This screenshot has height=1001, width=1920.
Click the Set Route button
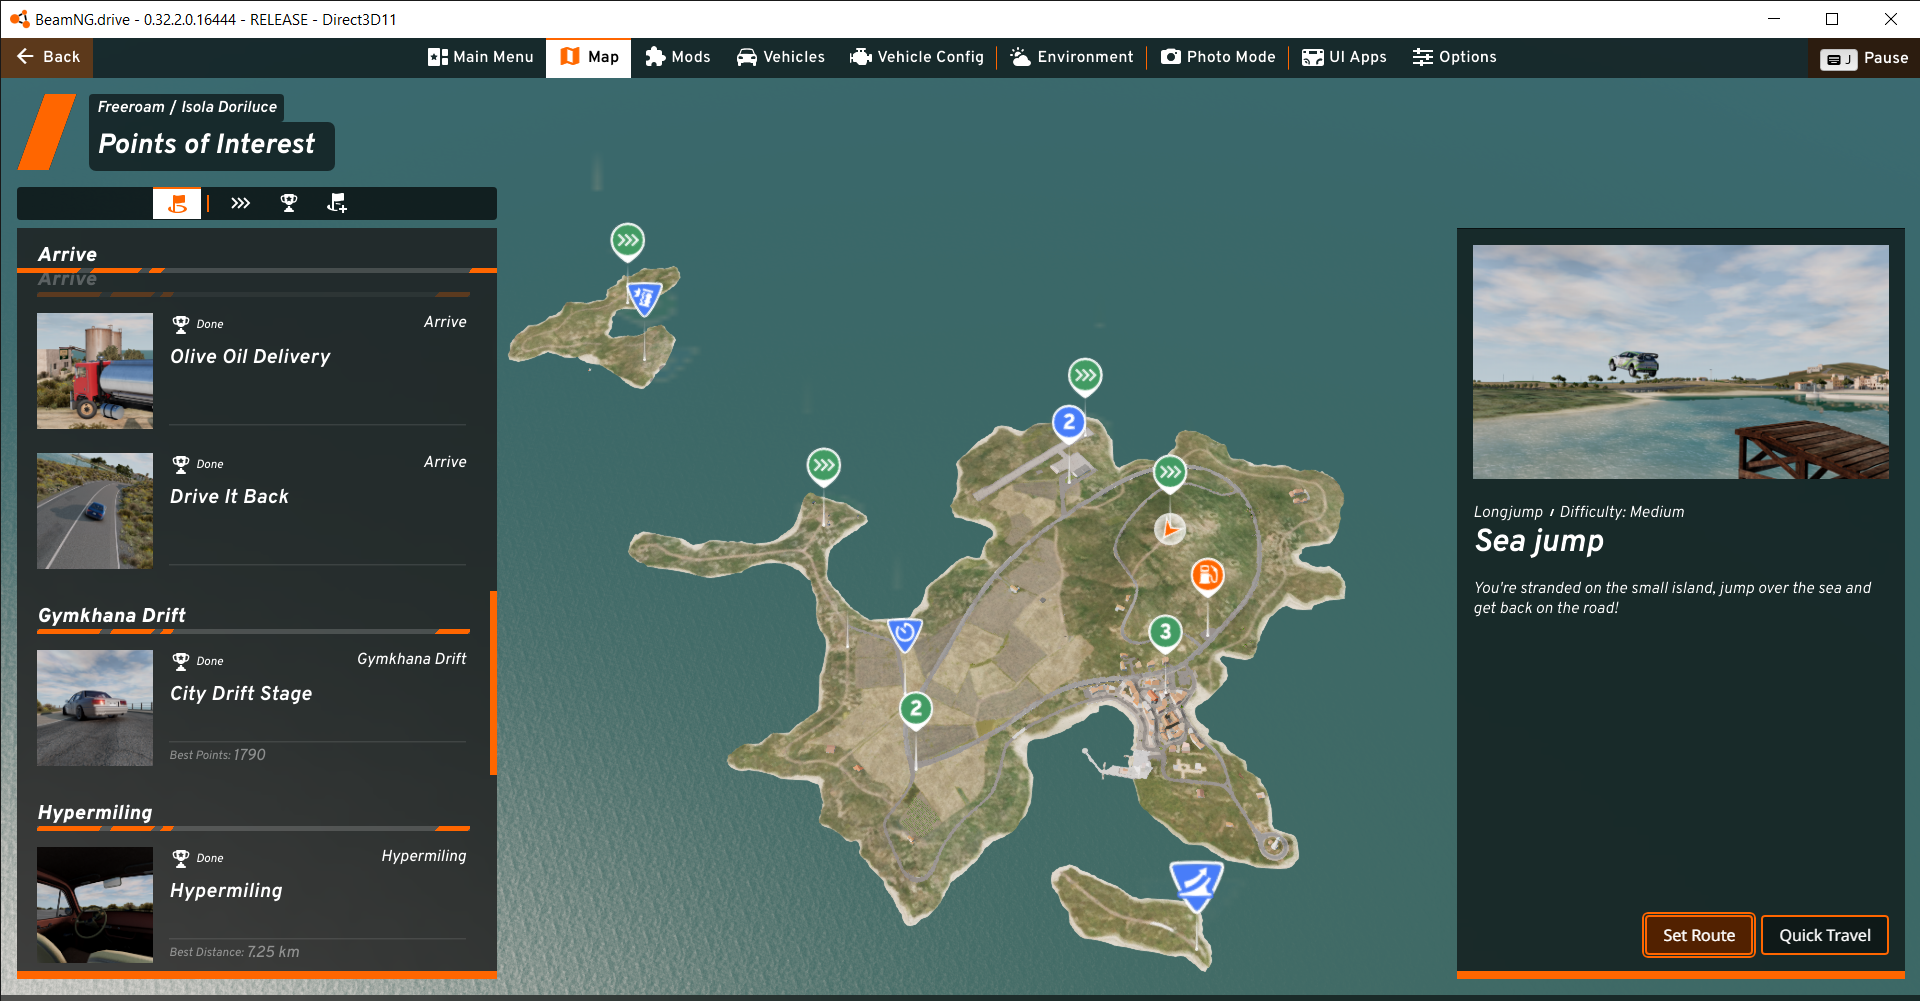tap(1699, 935)
